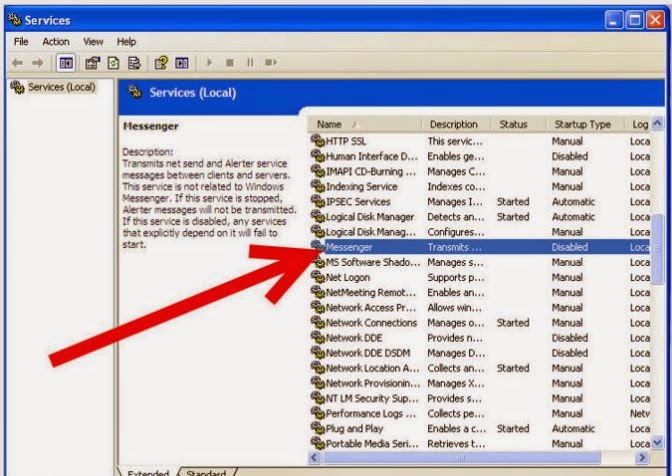Click the Export List toolbar icon
672x476 pixels.
pos(135,63)
